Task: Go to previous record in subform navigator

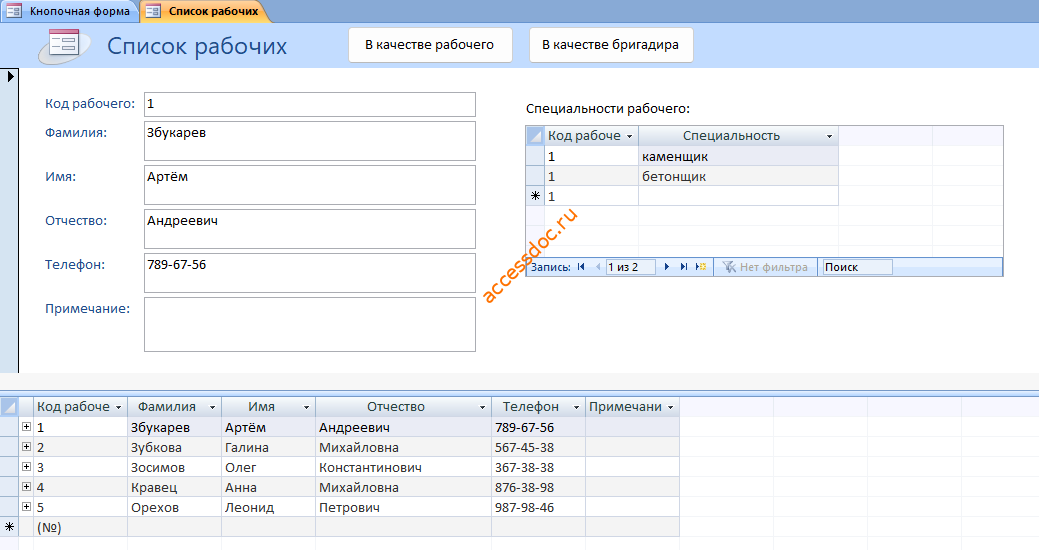Action: 598,267
